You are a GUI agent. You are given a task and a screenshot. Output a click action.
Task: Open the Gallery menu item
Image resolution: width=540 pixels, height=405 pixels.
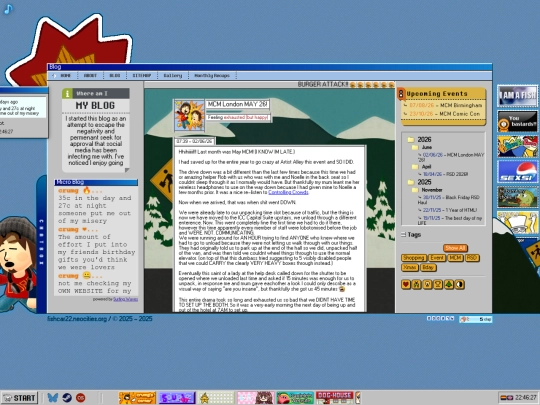tap(173, 75)
